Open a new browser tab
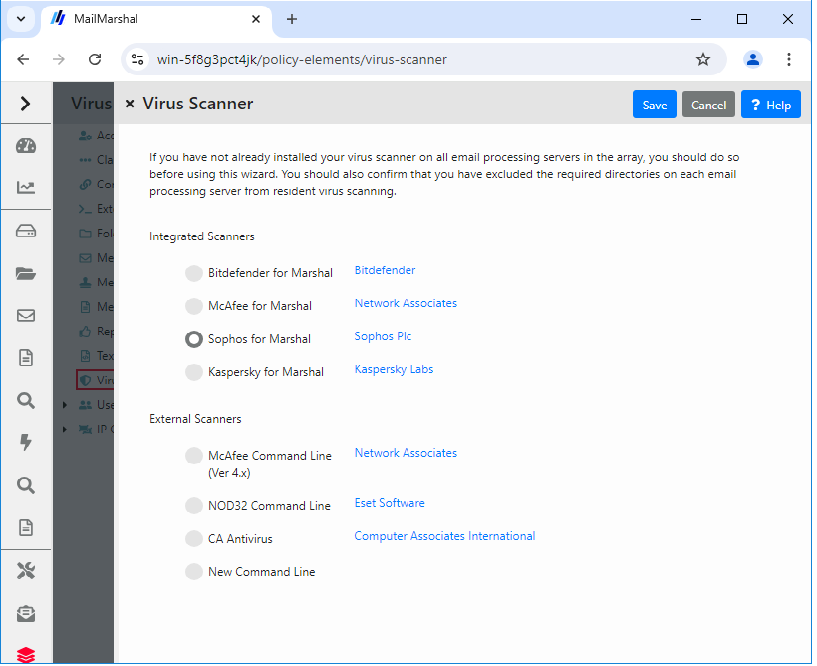 [x=292, y=19]
